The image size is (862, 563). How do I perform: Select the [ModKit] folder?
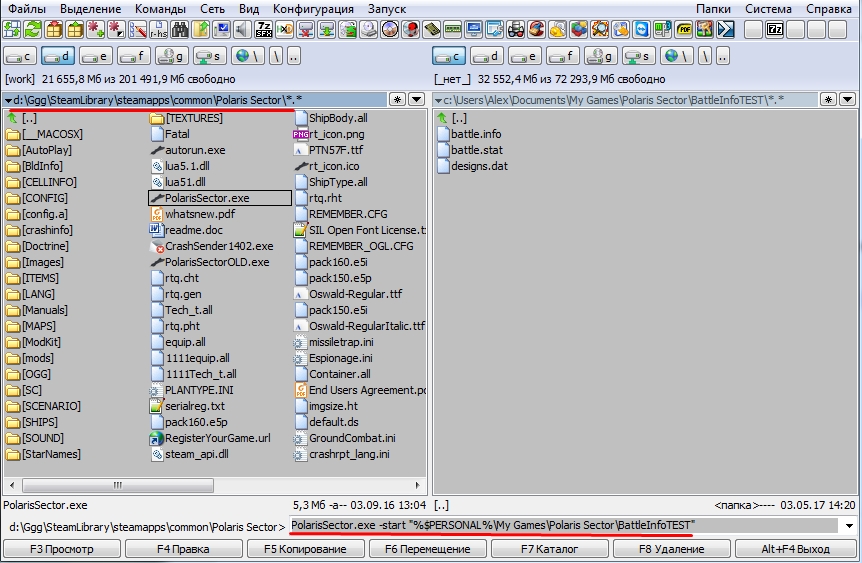click(x=34, y=342)
